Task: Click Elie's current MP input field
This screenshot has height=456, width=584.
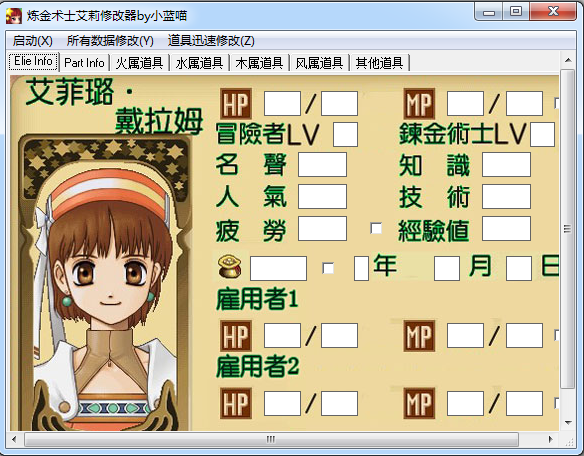Action: click(x=465, y=104)
